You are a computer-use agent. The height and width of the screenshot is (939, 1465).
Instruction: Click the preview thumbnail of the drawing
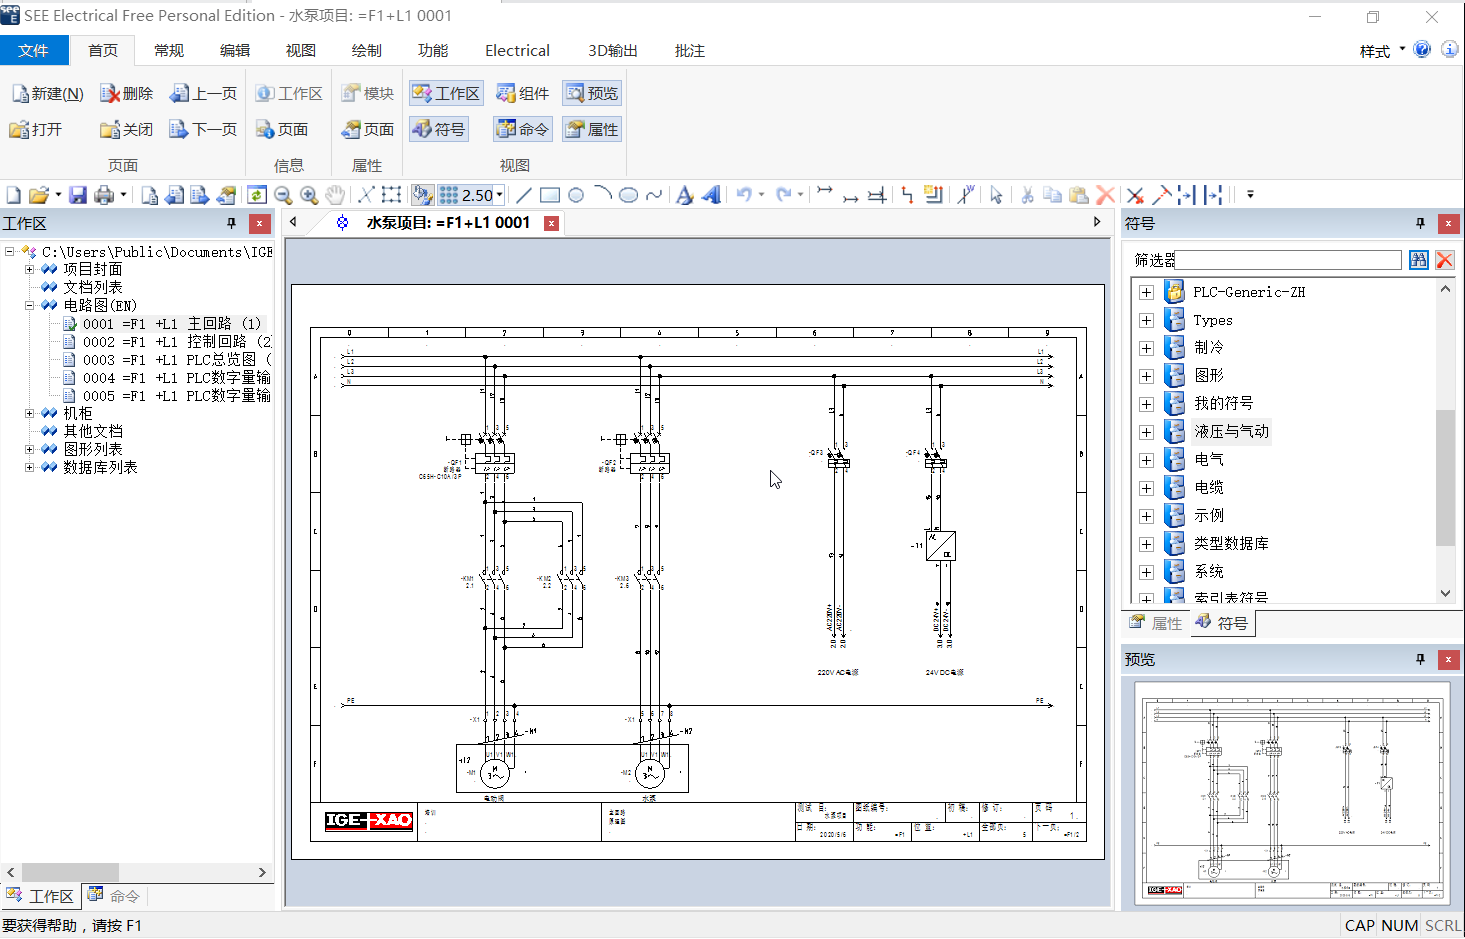click(1294, 793)
